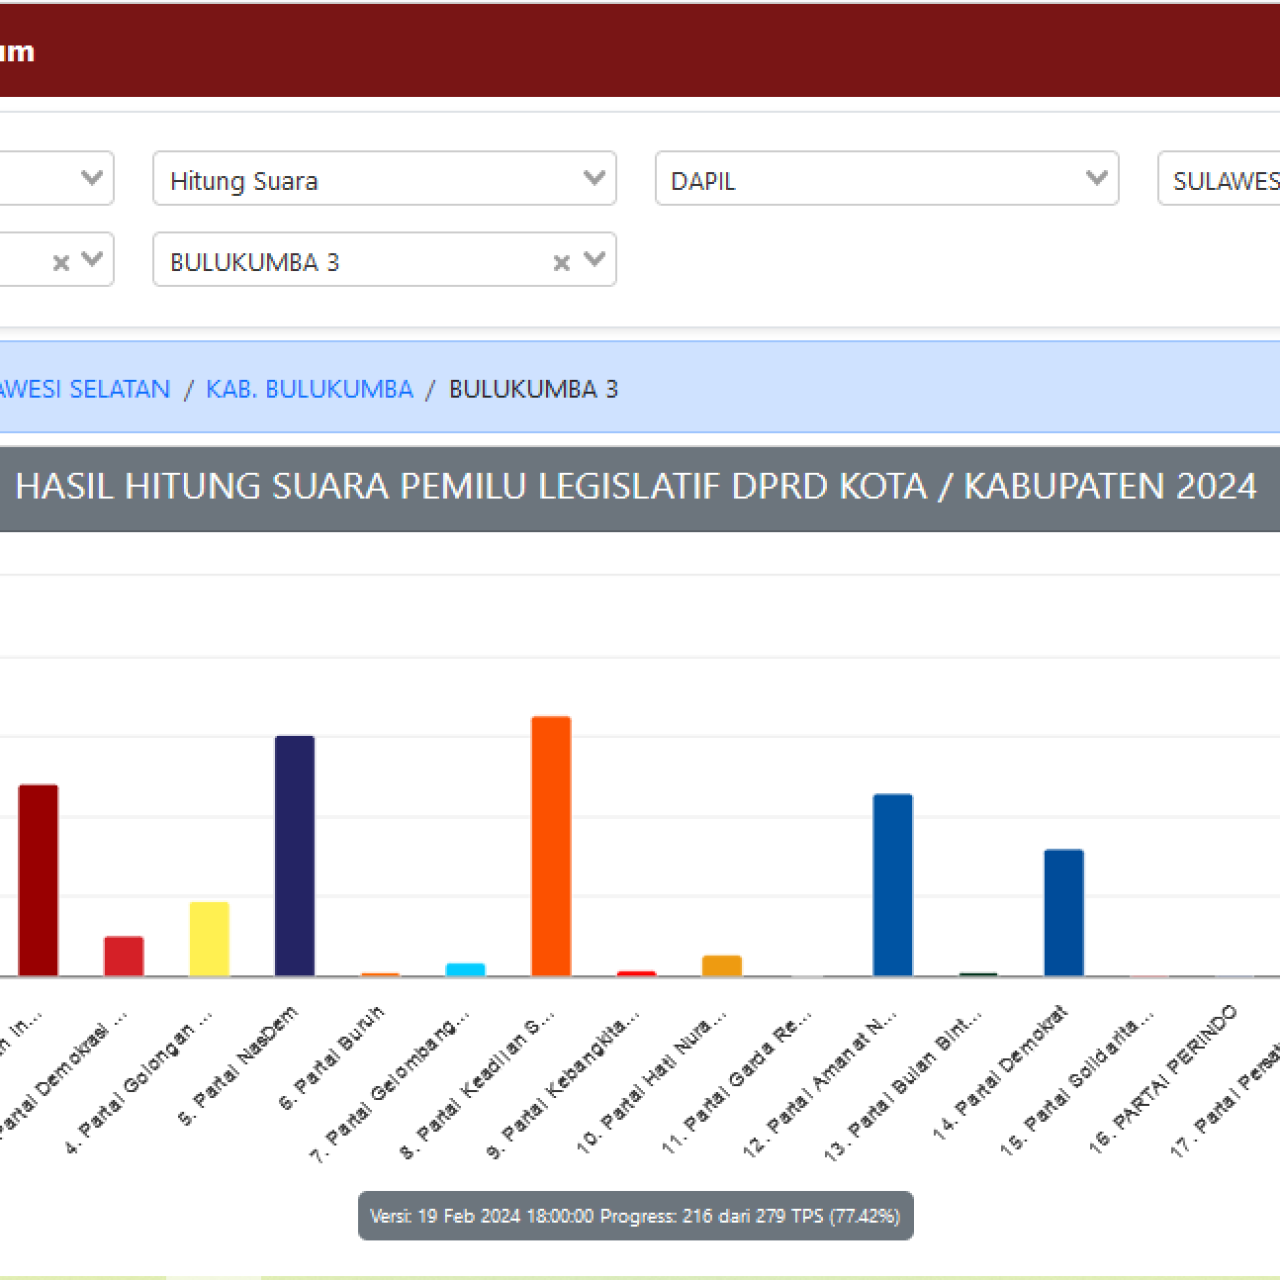The height and width of the screenshot is (1280, 1280).
Task: Click the Versi progress badge below the chart
Action: pos(635,1216)
